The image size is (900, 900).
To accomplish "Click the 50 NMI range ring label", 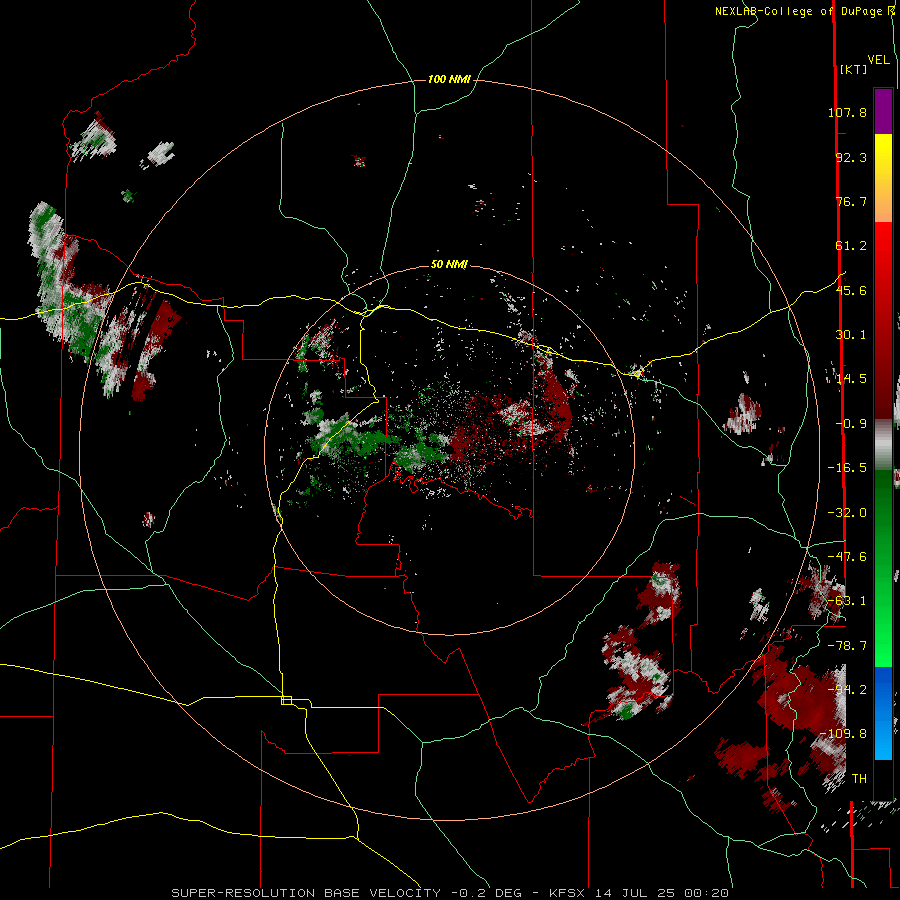I will click(x=449, y=264).
